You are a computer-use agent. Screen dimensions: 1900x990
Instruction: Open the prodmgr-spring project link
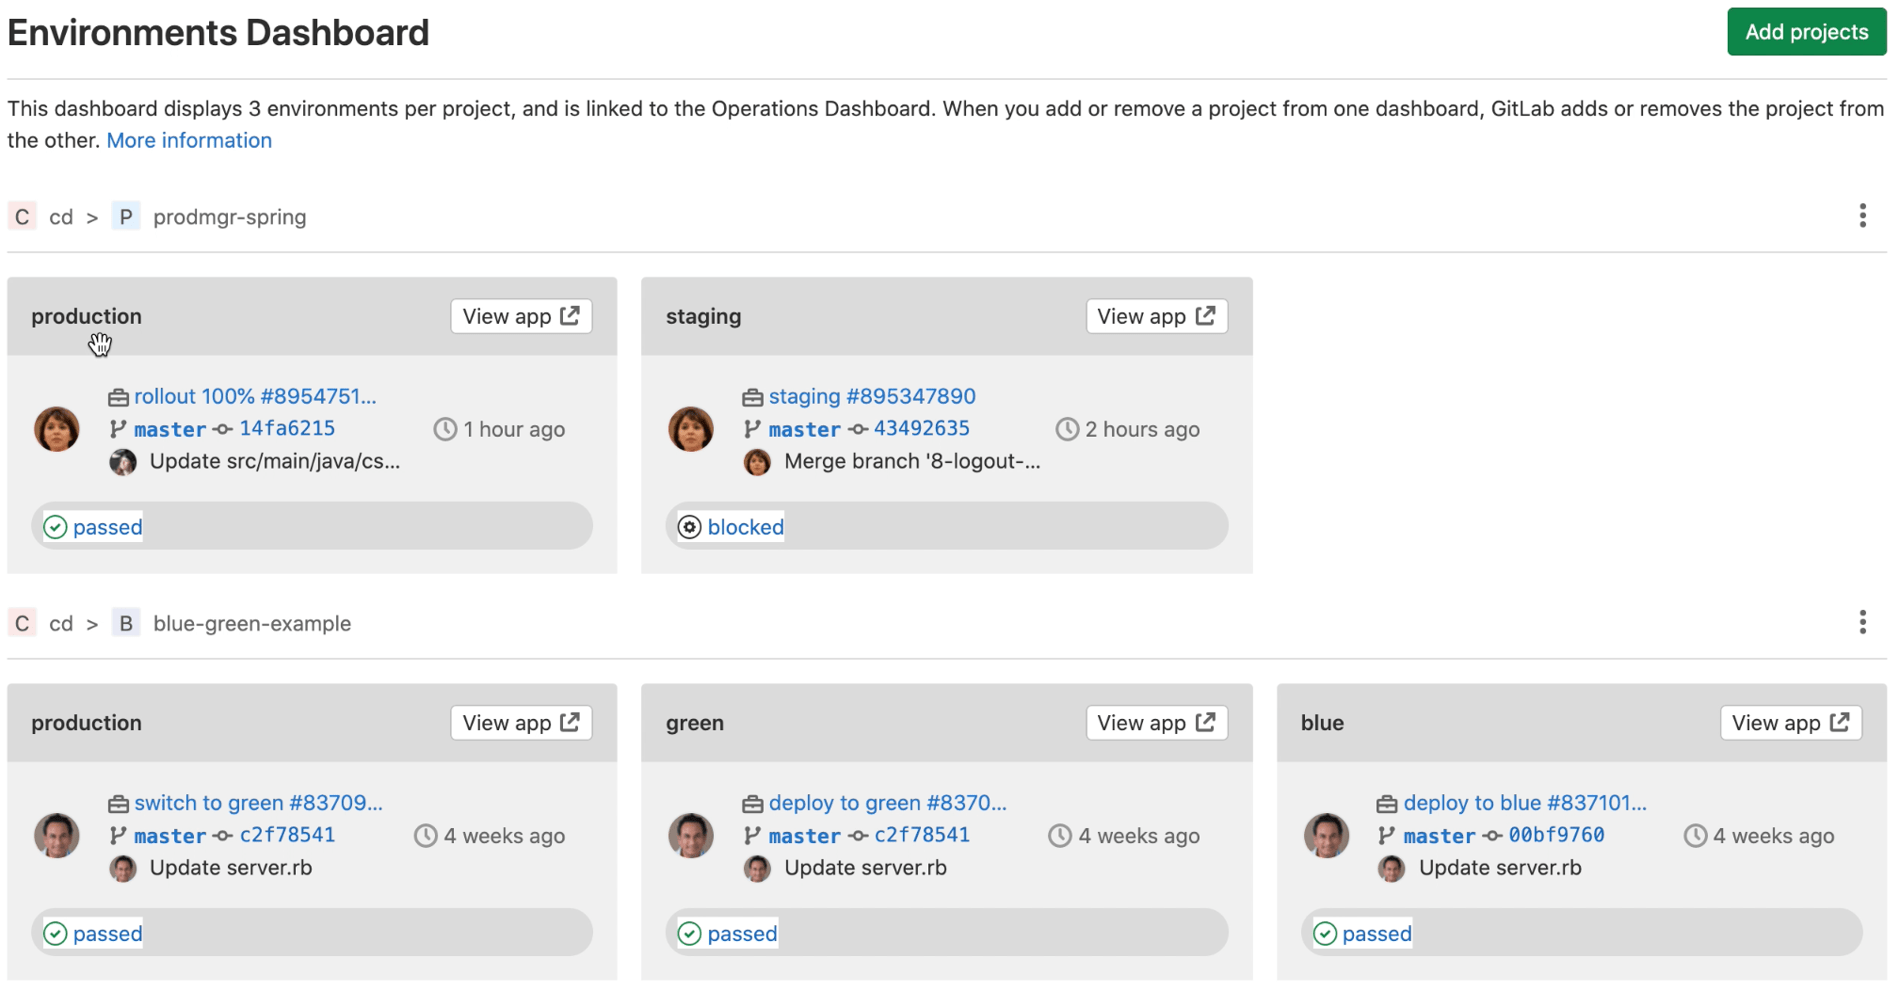(x=229, y=216)
